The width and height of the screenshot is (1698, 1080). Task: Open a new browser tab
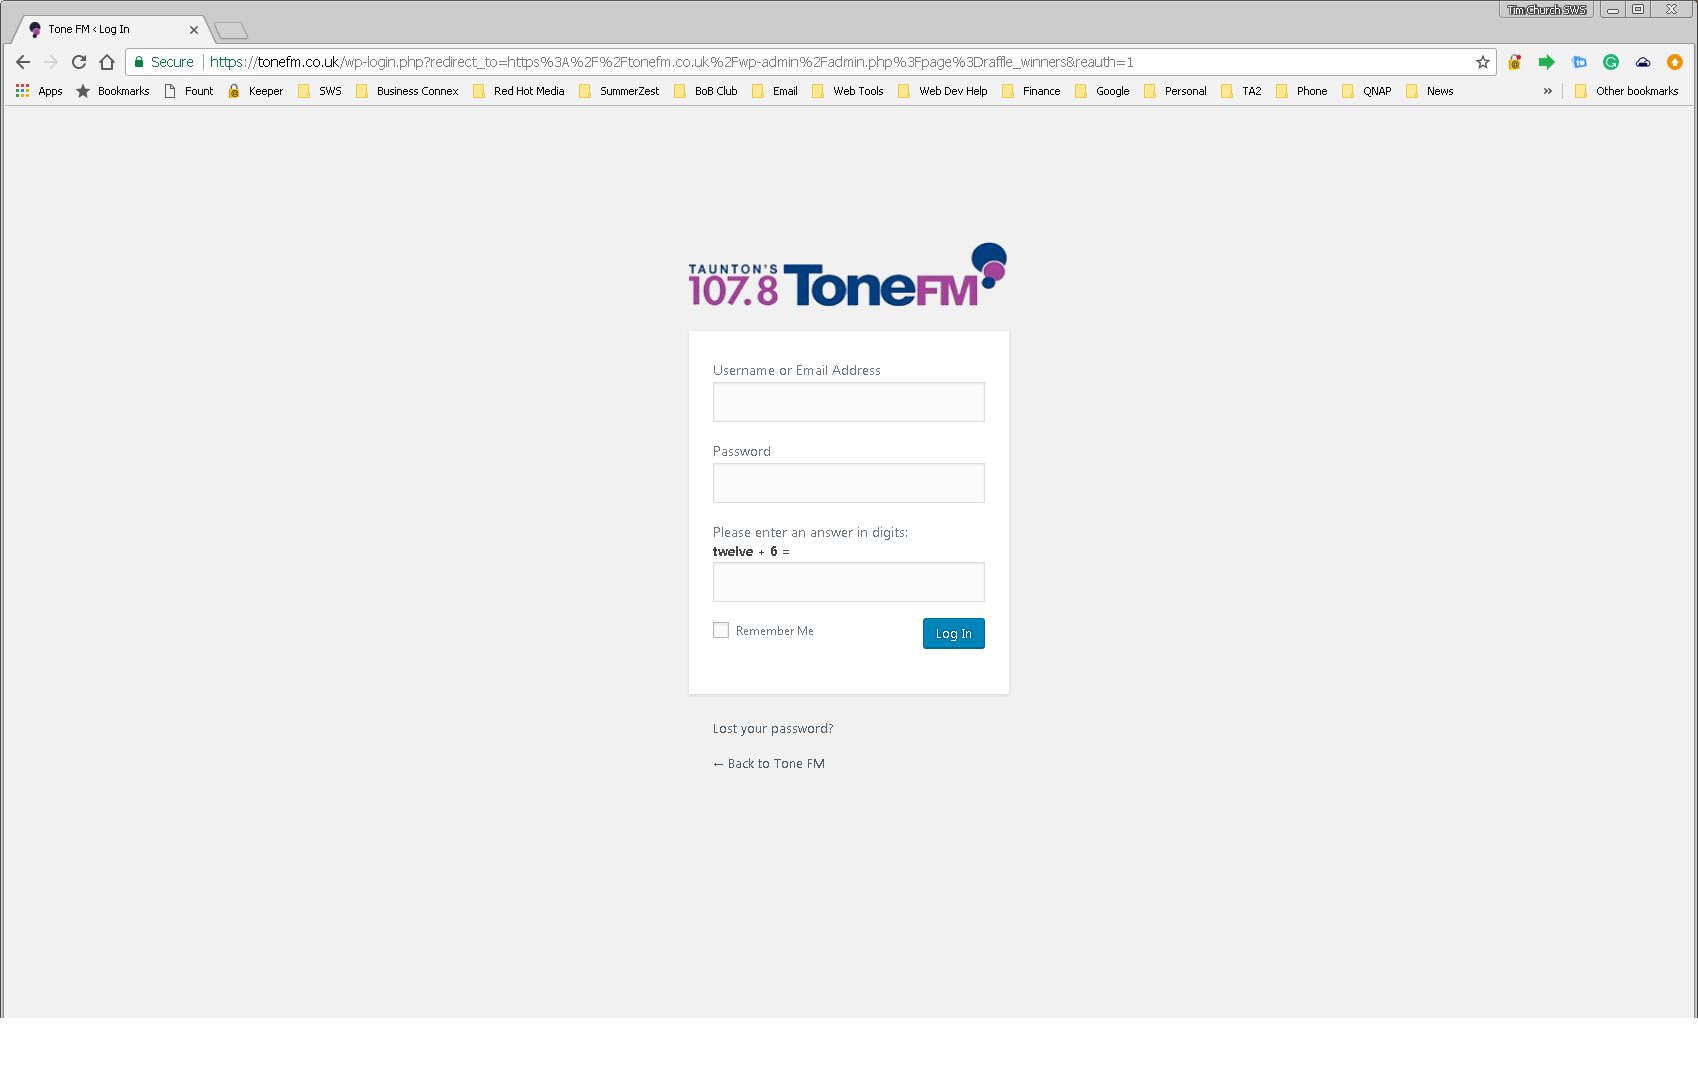pyautogui.click(x=231, y=30)
